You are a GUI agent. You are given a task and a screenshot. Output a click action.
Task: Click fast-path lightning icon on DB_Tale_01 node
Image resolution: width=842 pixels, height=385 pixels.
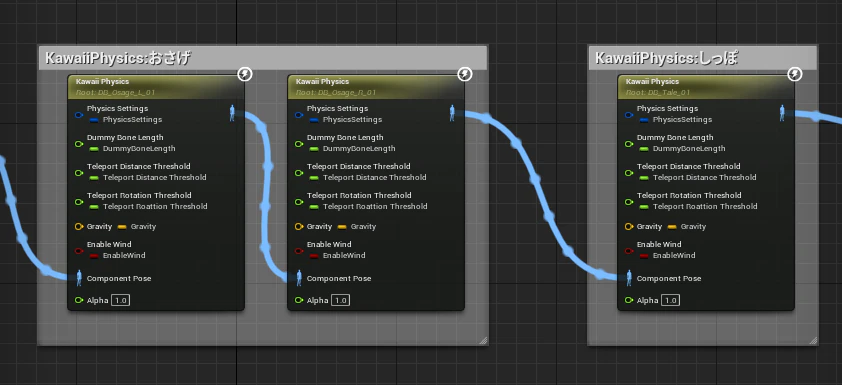[795, 74]
